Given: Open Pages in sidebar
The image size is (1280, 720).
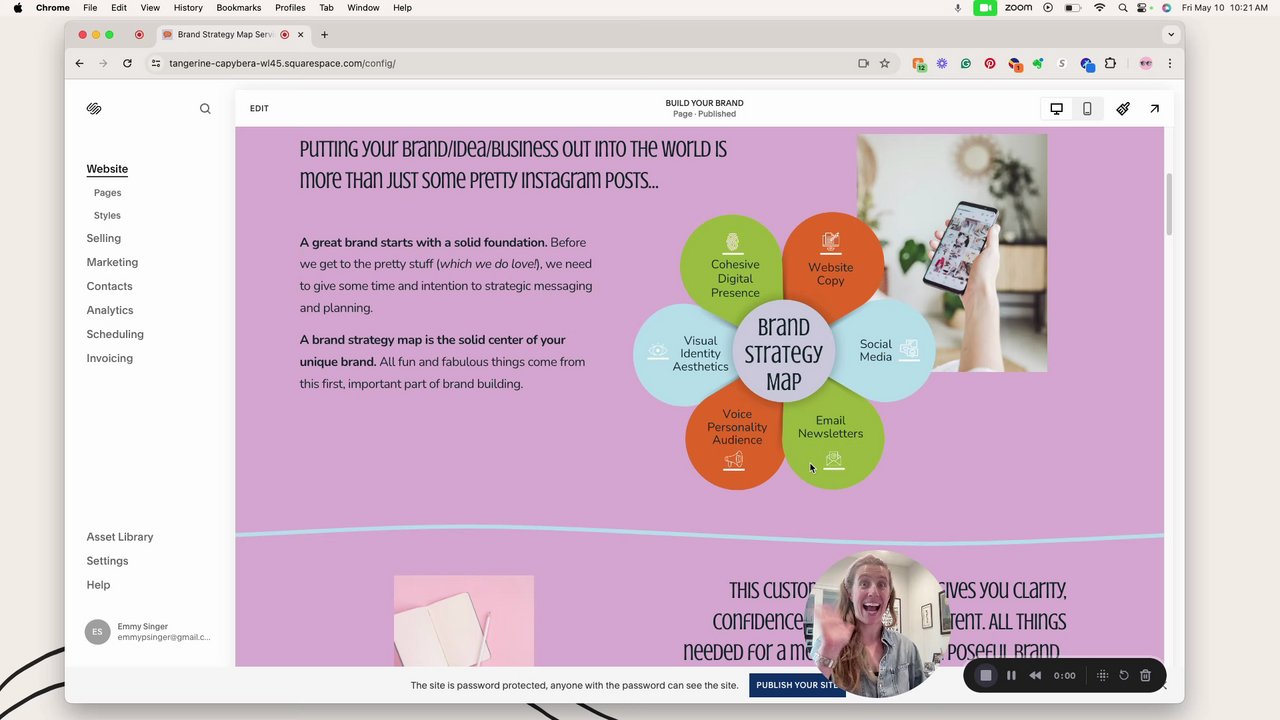Looking at the screenshot, I should click(x=107, y=192).
